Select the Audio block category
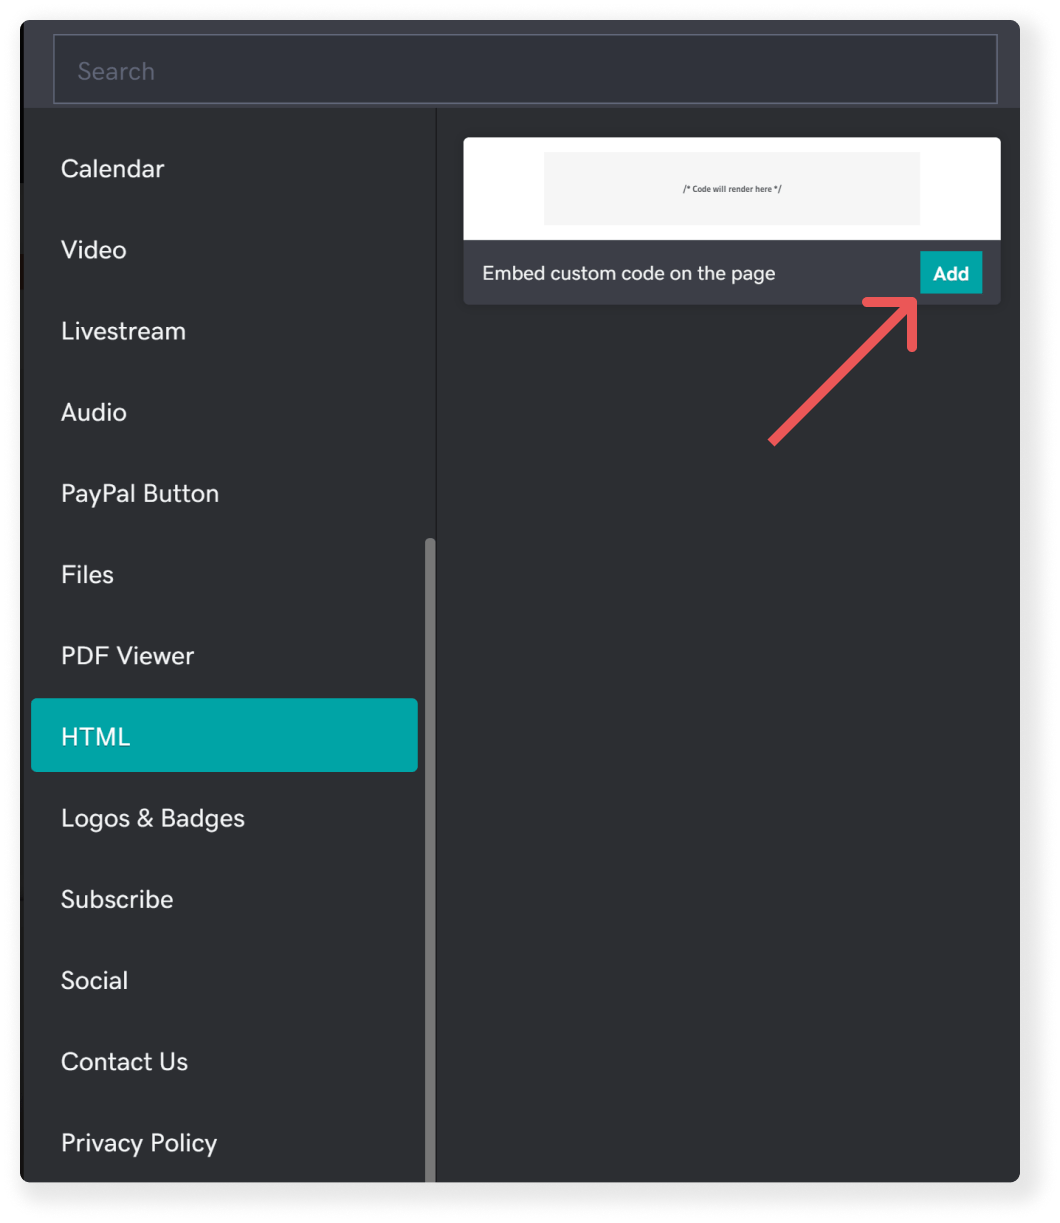 coord(94,412)
